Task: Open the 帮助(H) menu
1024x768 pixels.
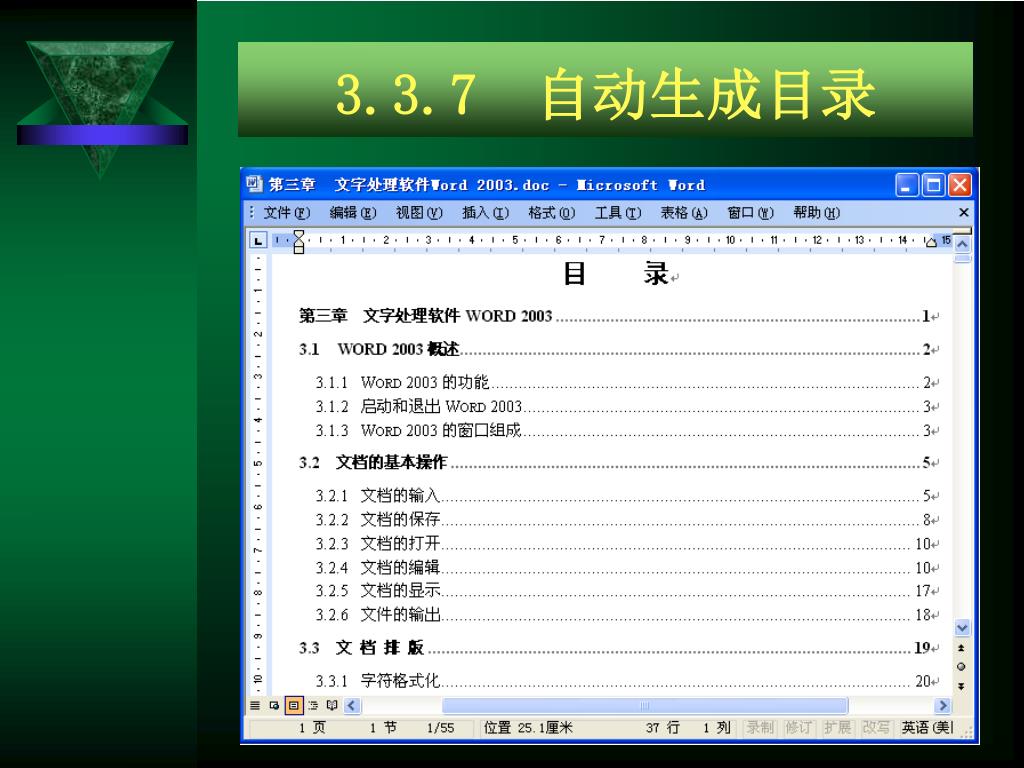Action: click(816, 213)
